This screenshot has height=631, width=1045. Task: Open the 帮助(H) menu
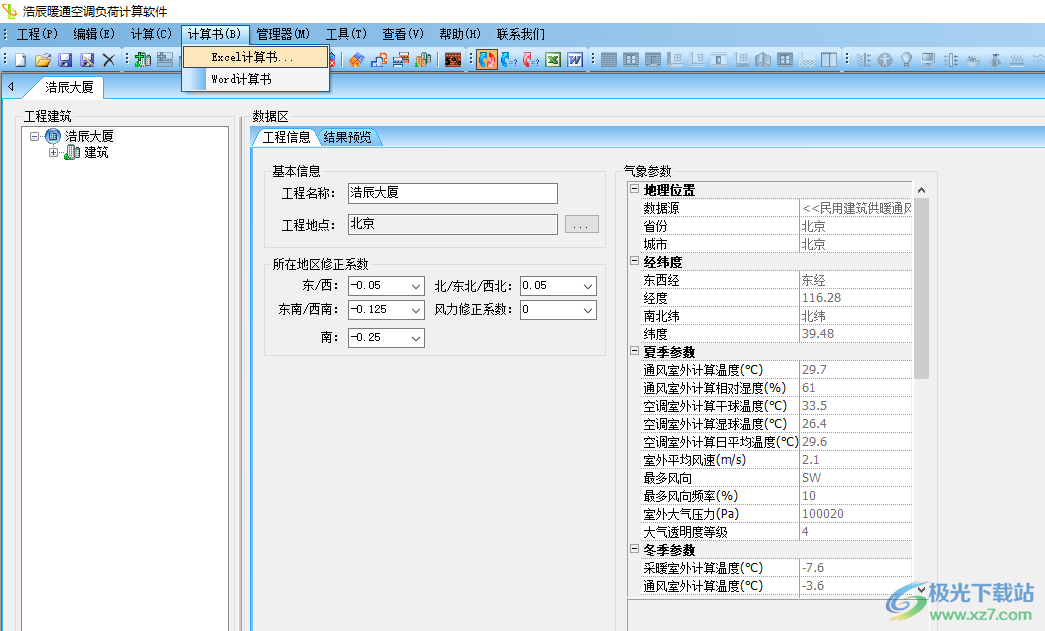click(x=459, y=34)
